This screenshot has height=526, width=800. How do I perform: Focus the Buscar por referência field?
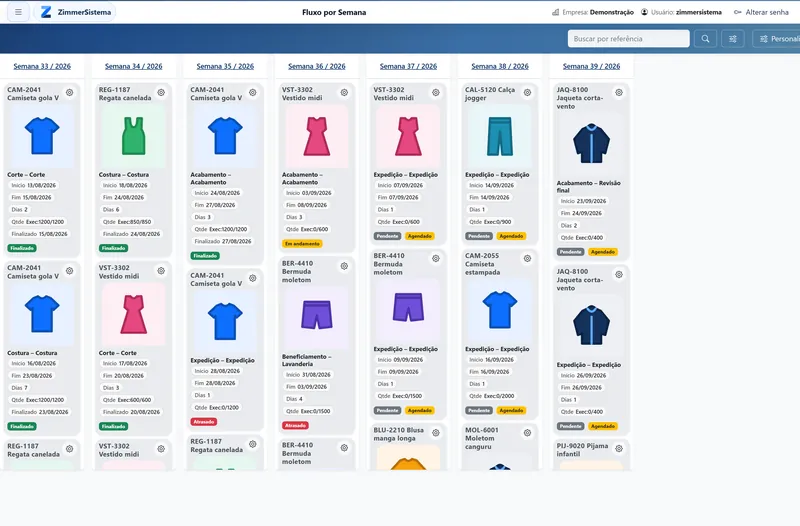click(x=629, y=39)
